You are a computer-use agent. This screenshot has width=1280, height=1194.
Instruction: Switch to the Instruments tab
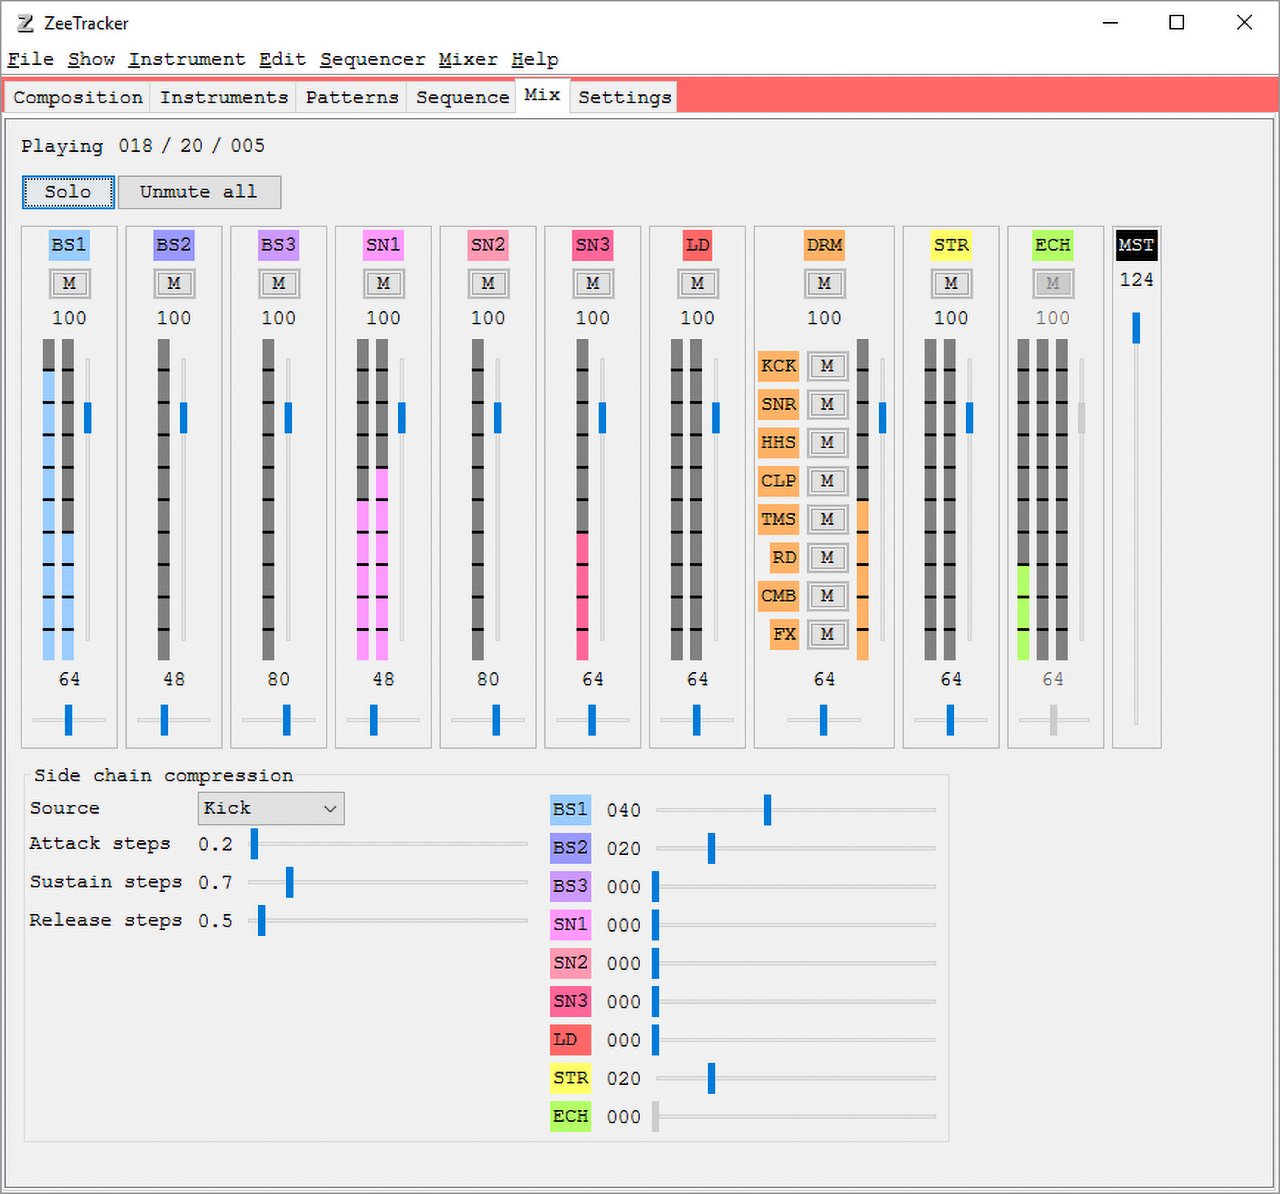click(224, 97)
